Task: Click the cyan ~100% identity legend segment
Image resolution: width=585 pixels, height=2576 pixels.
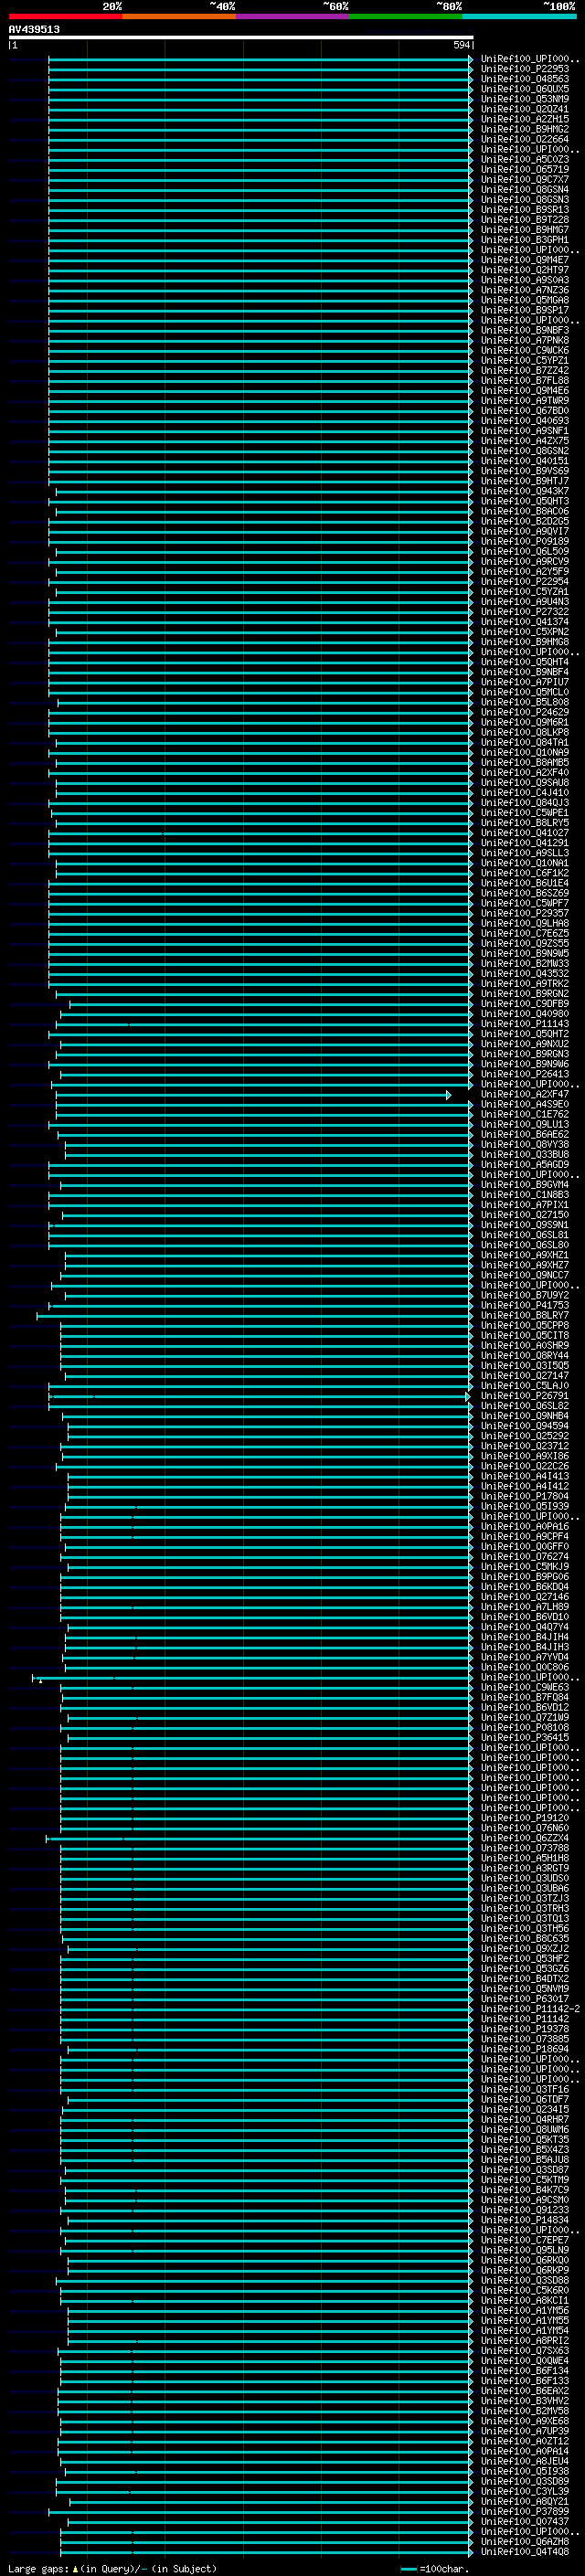Action: [518, 16]
